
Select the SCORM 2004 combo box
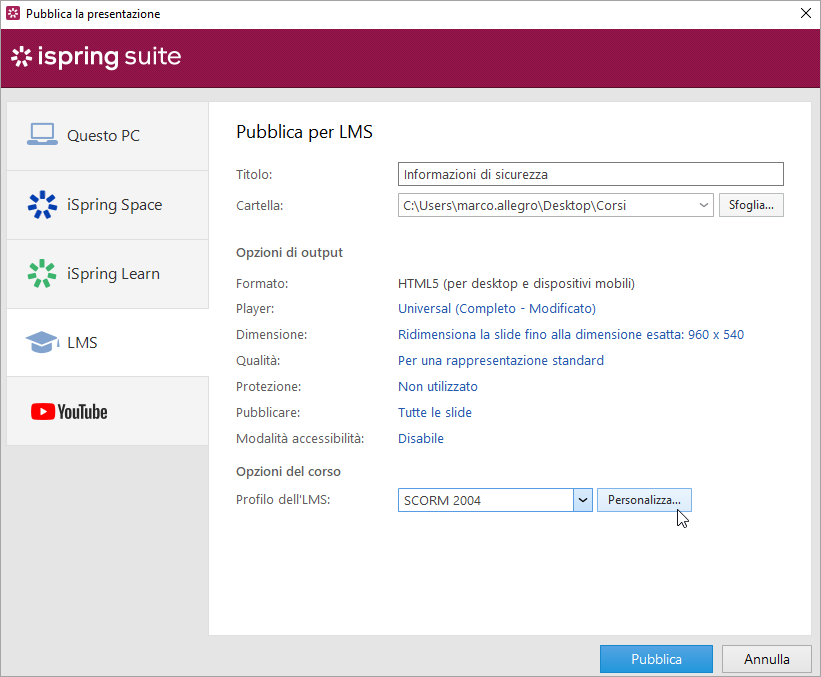click(x=485, y=500)
